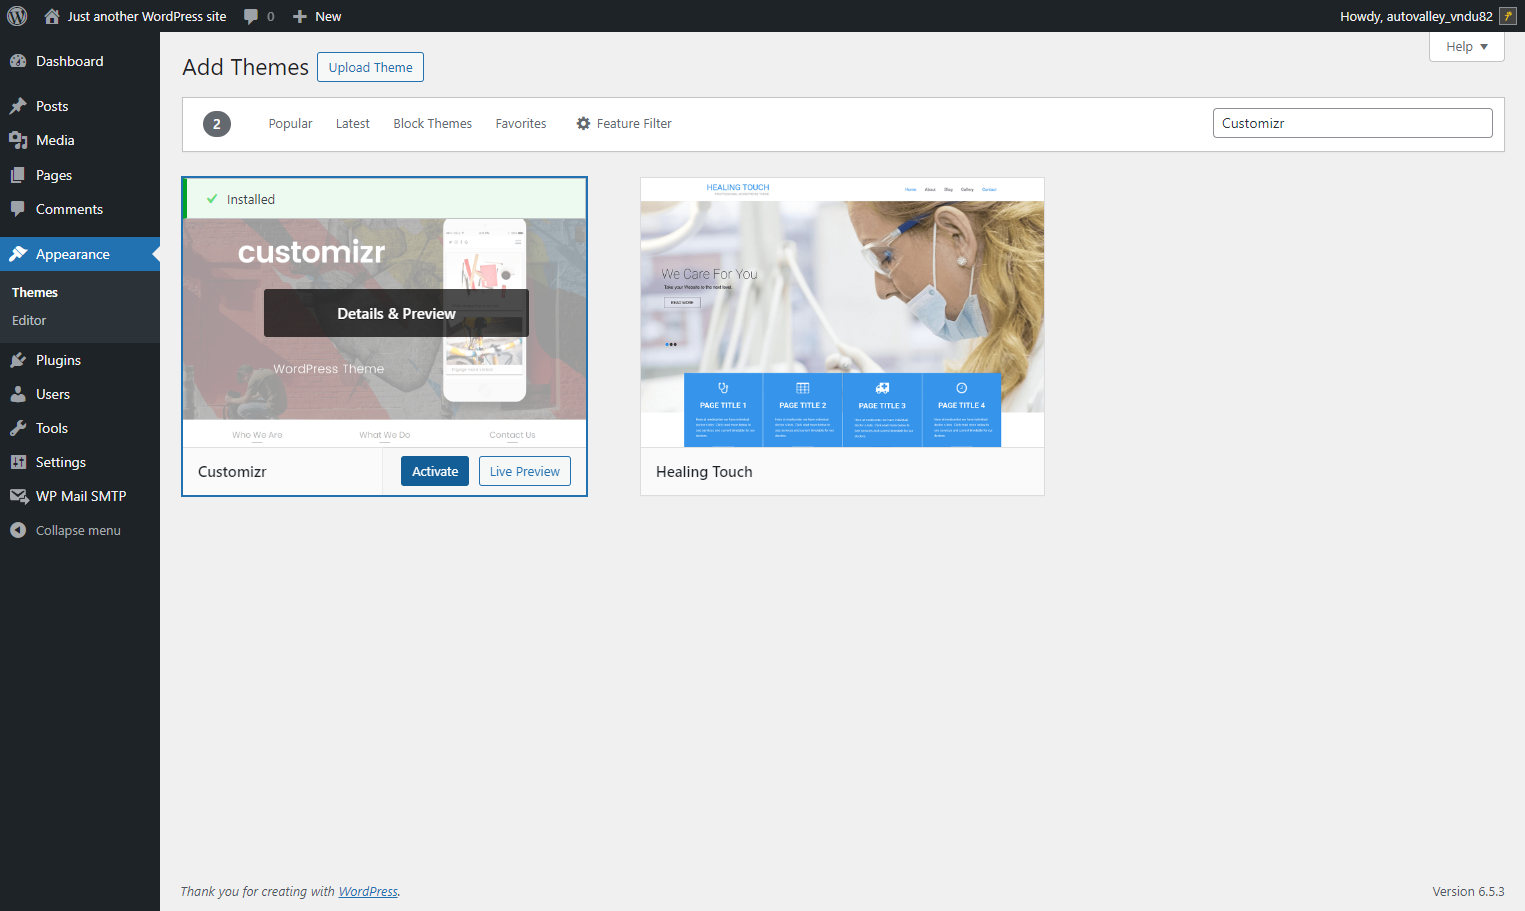Open the comments bubble icon in admin bar
1525x911 pixels.
[x=251, y=16]
